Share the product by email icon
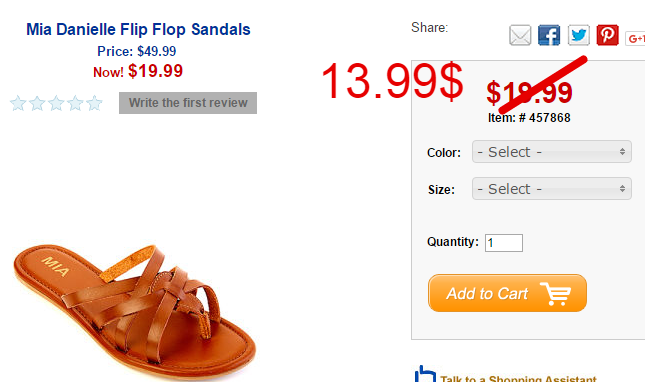Image resolution: width=645 pixels, height=382 pixels. click(x=520, y=35)
